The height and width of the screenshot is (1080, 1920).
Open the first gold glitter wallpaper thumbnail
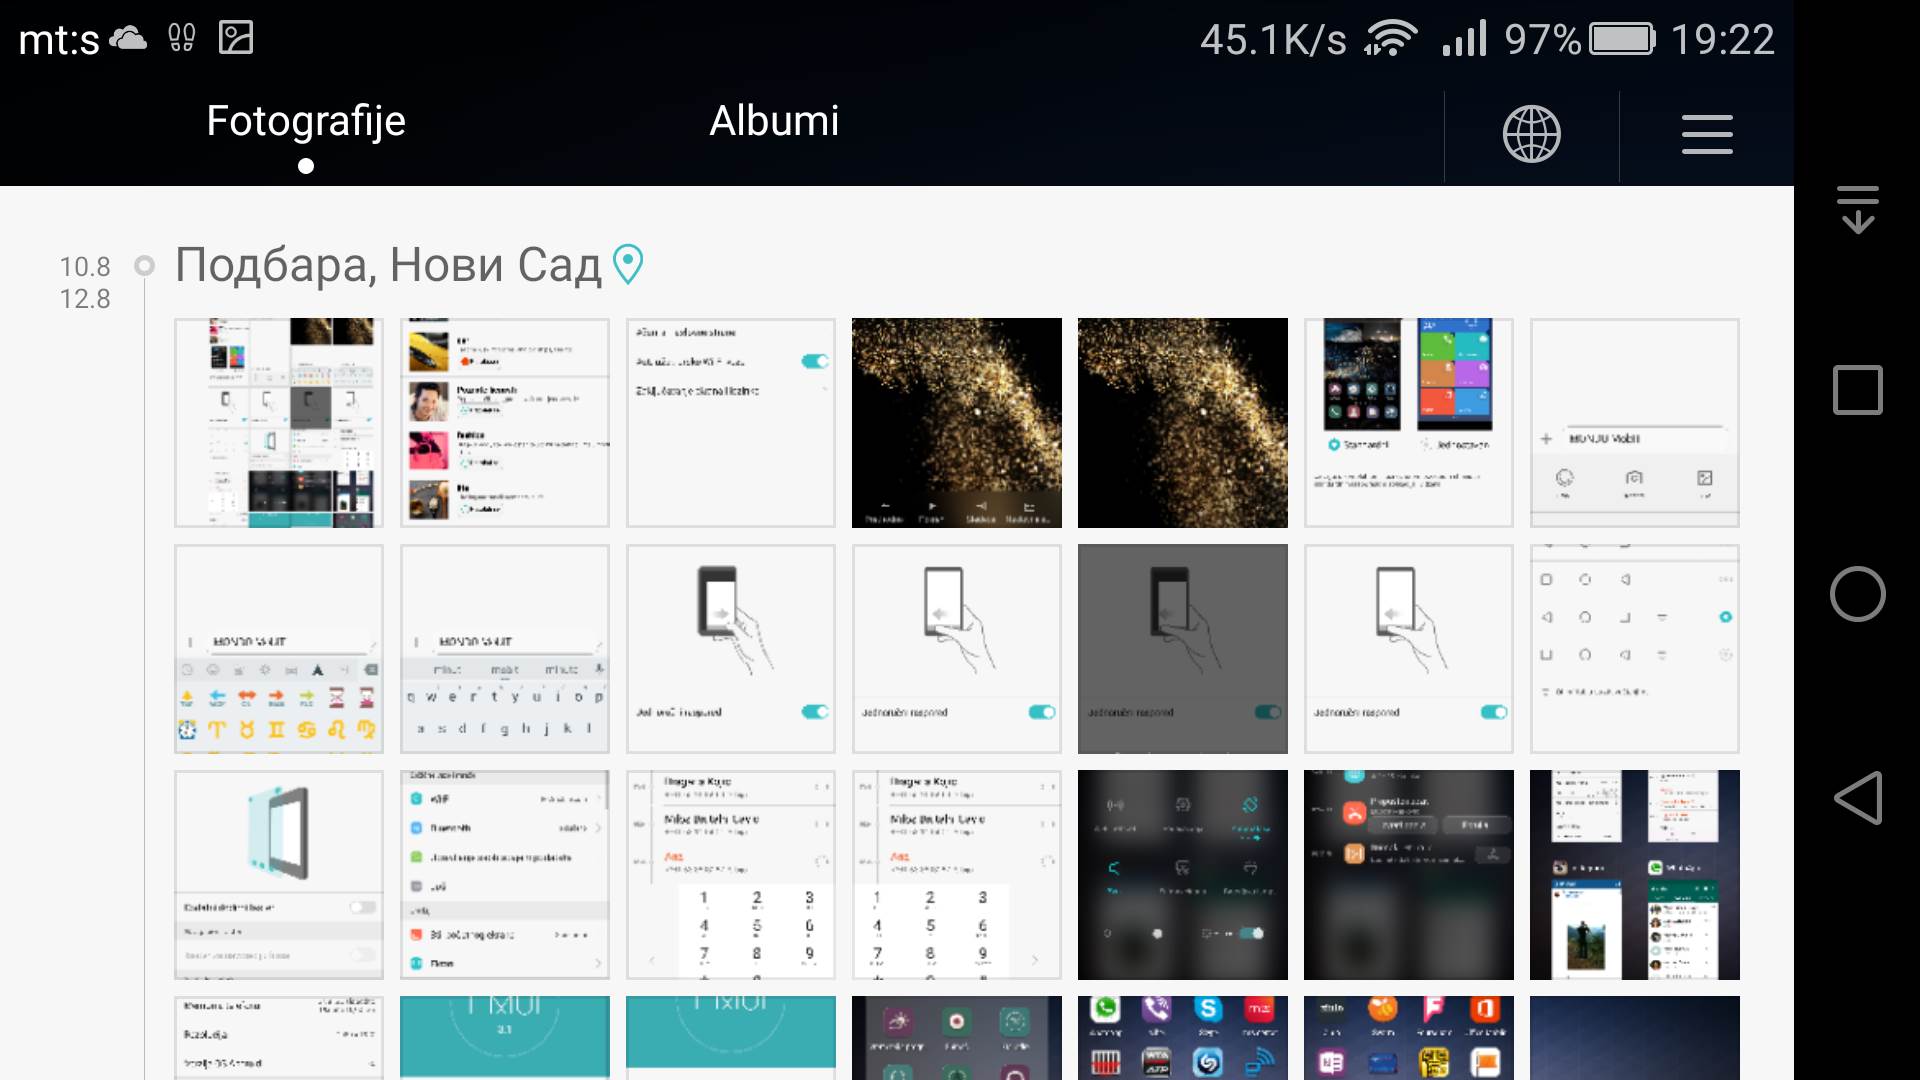[956, 422]
